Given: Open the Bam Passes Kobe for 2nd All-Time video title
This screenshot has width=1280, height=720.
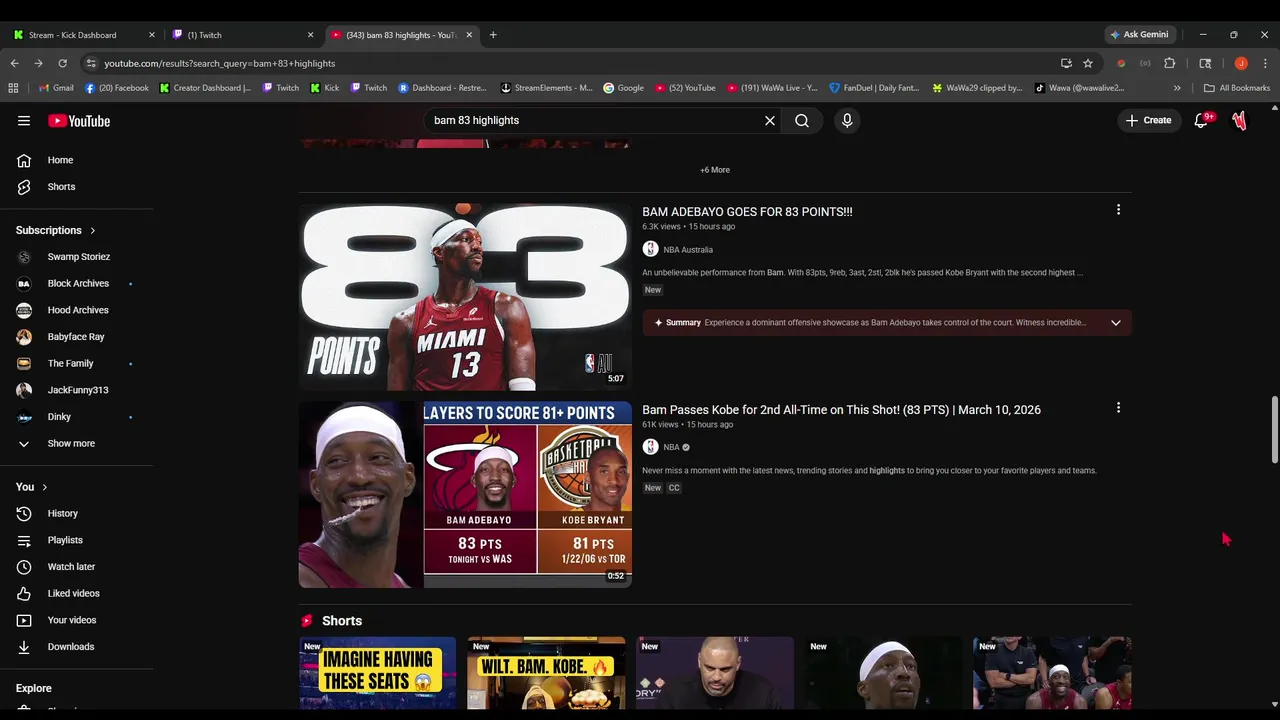Looking at the screenshot, I should (x=841, y=410).
